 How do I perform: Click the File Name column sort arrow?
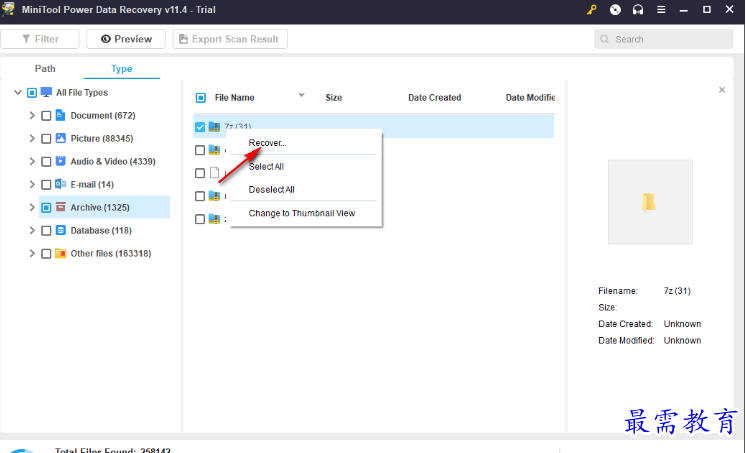point(301,95)
